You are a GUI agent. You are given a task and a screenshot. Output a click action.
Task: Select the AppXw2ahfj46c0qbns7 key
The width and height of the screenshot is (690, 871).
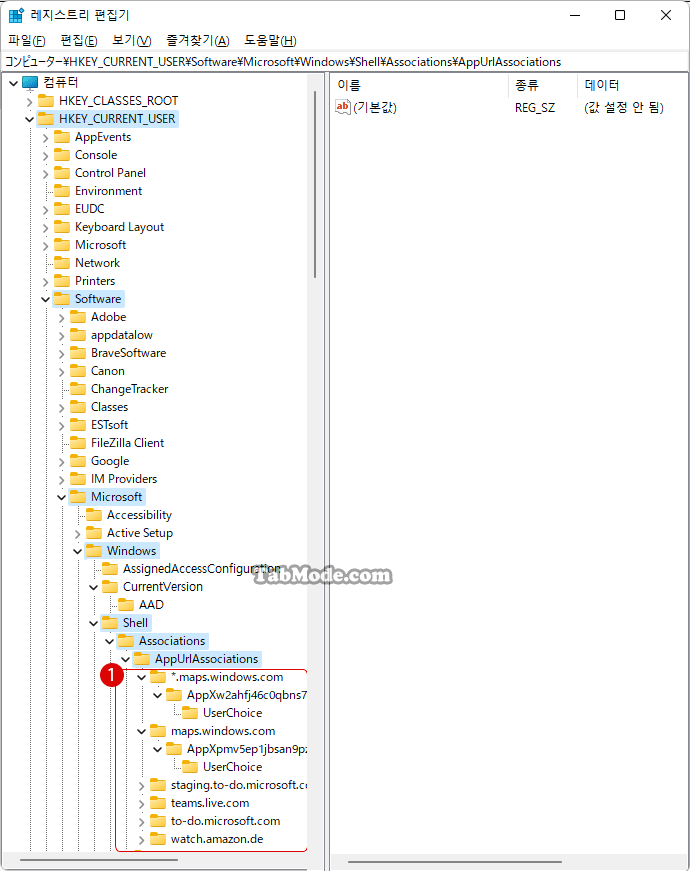click(x=247, y=695)
